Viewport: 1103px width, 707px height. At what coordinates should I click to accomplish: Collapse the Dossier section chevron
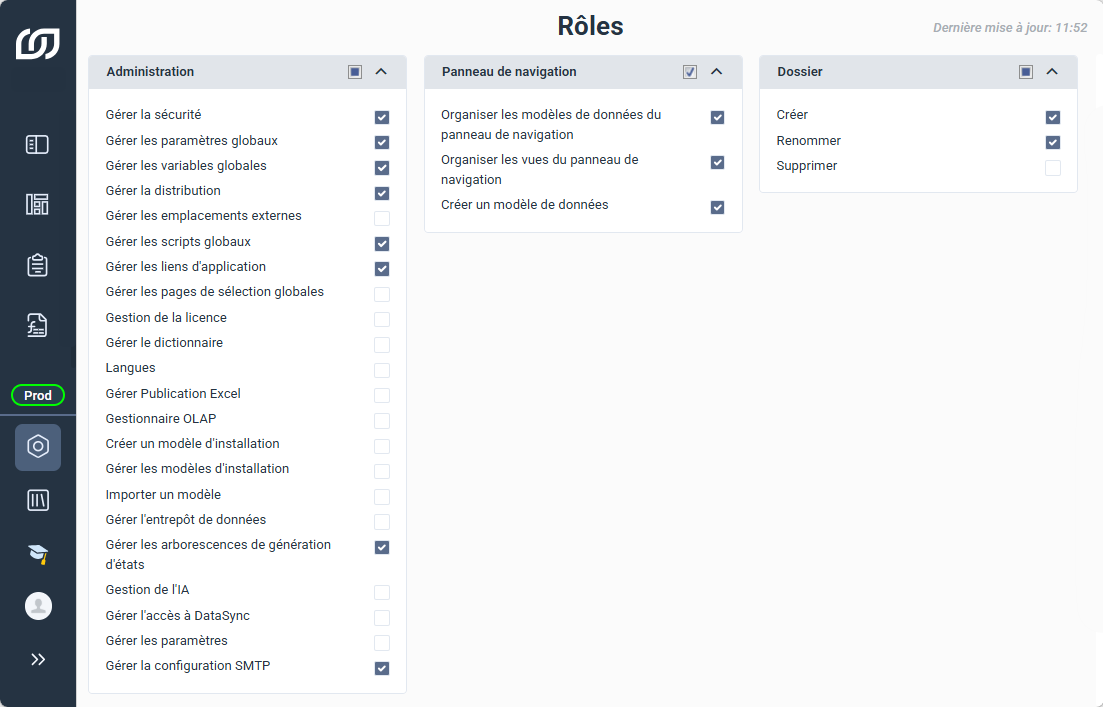pos(1052,72)
